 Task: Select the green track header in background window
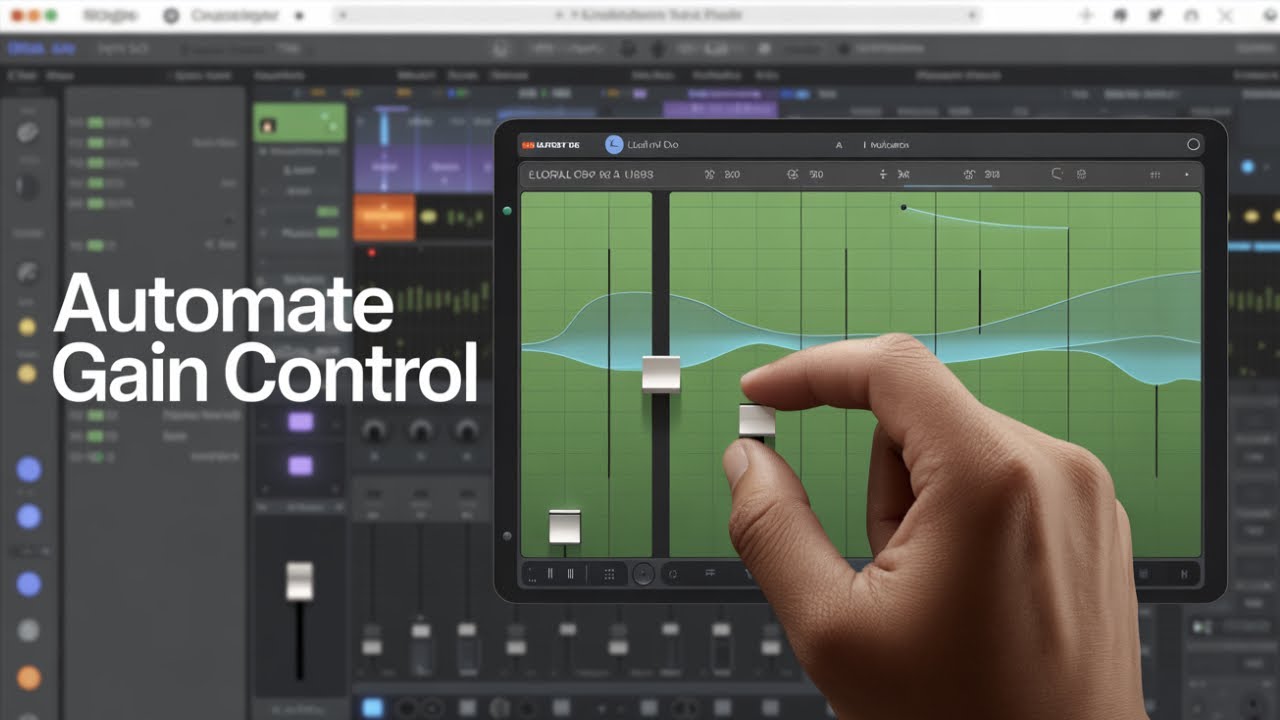[x=299, y=123]
